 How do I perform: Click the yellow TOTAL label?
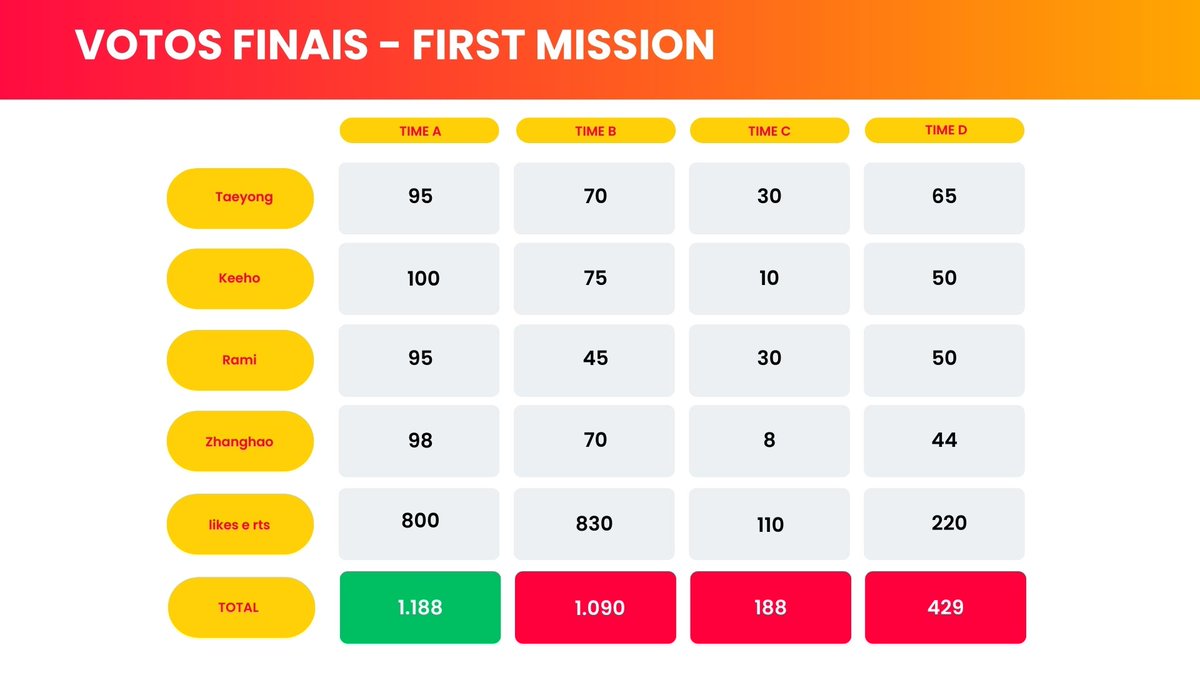[240, 607]
